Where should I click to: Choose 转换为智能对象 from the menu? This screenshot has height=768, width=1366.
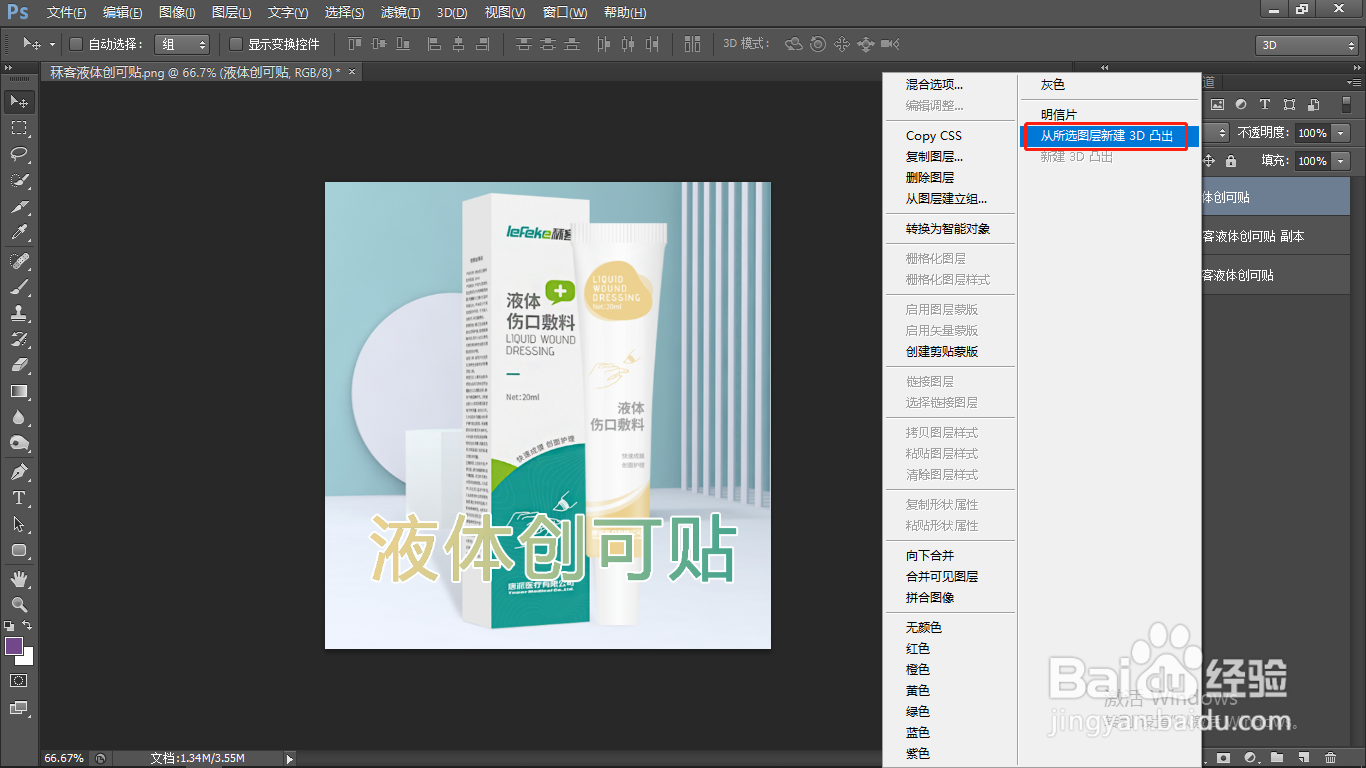(x=948, y=228)
